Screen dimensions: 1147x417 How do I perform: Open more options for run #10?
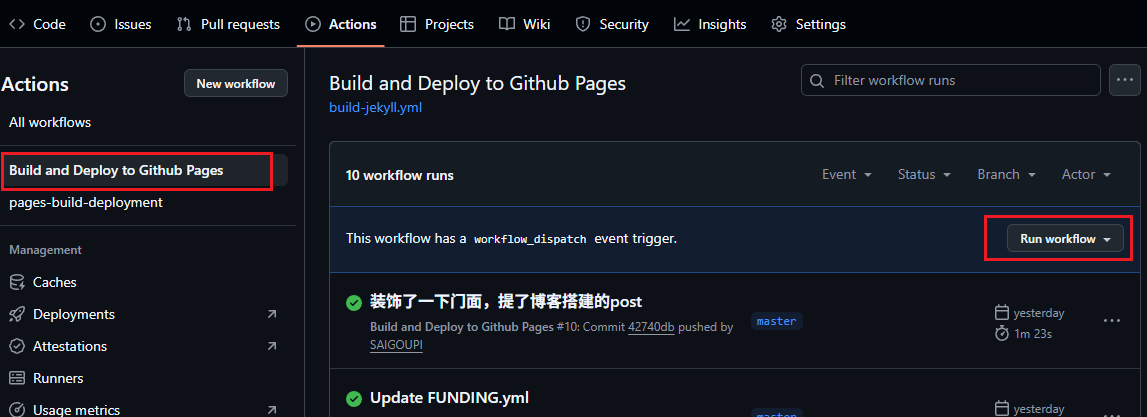tap(1112, 320)
